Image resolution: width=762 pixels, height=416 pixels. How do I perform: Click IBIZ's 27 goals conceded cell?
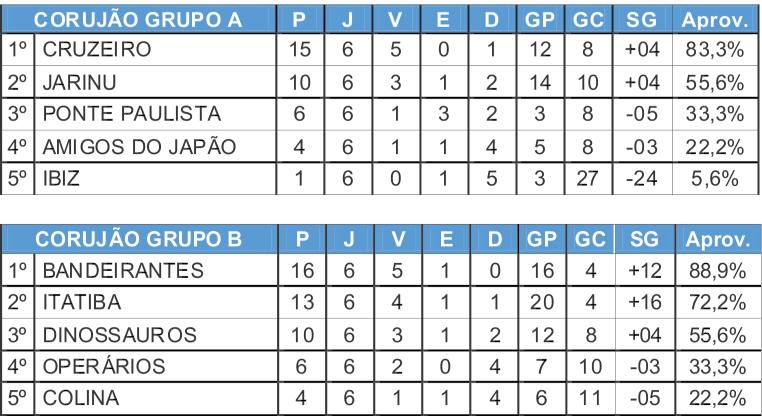588,178
